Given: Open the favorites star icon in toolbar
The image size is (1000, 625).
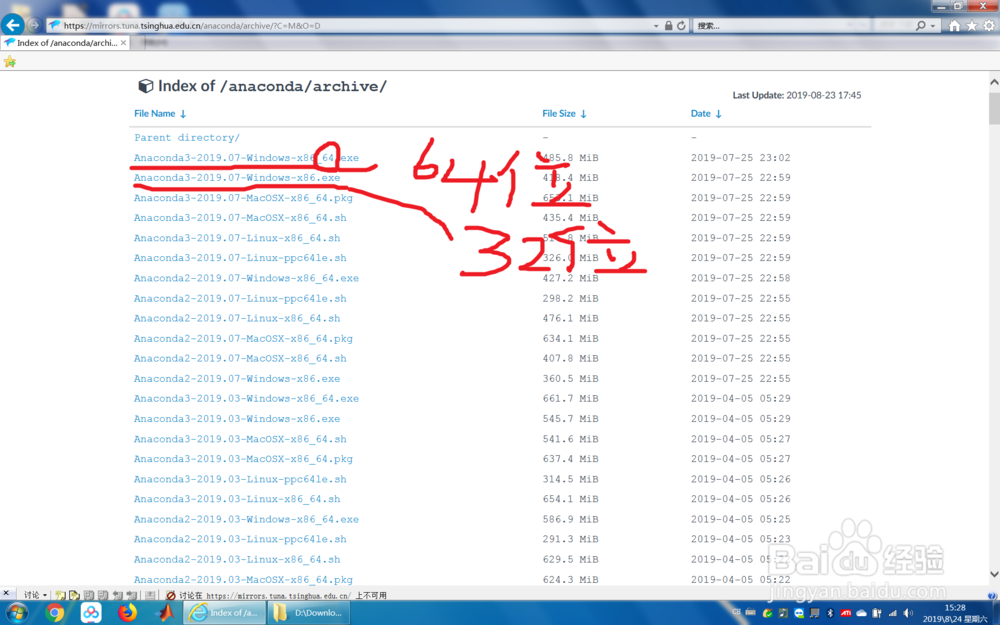Looking at the screenshot, I should coord(971,26).
